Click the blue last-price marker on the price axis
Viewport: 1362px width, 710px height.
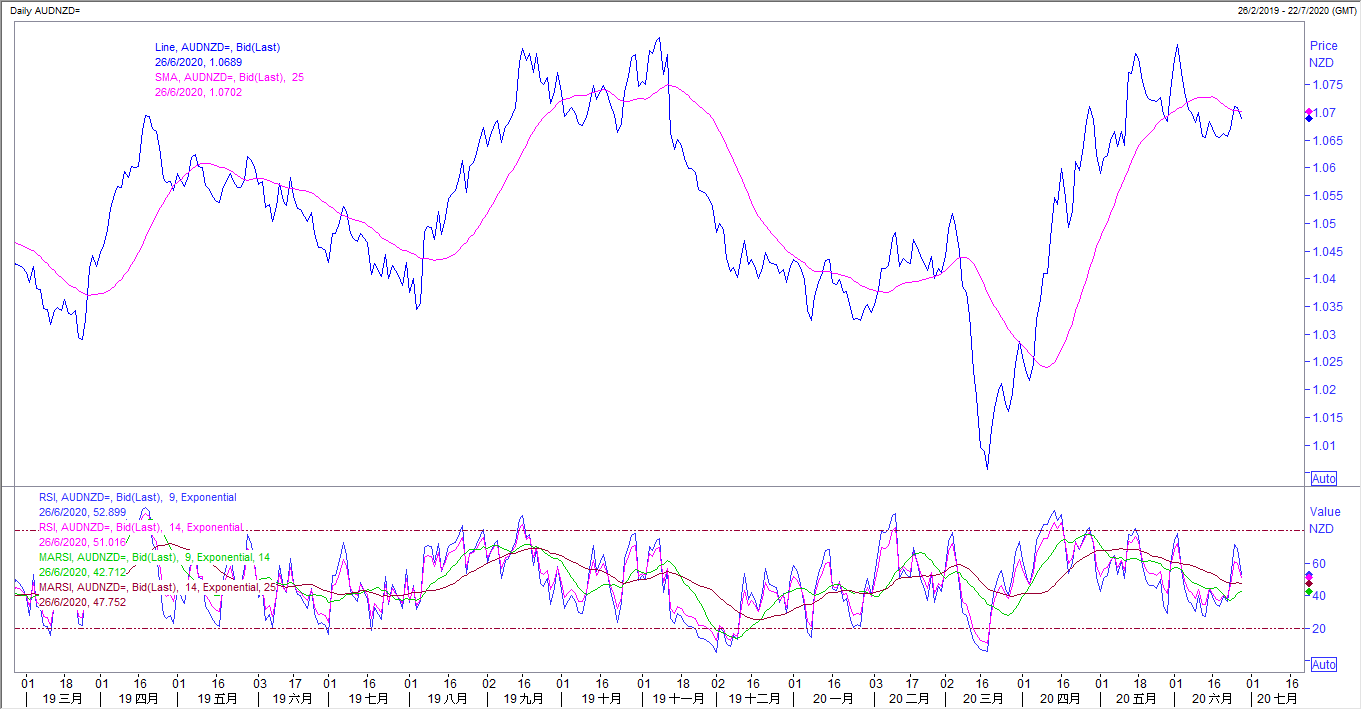(x=1310, y=119)
